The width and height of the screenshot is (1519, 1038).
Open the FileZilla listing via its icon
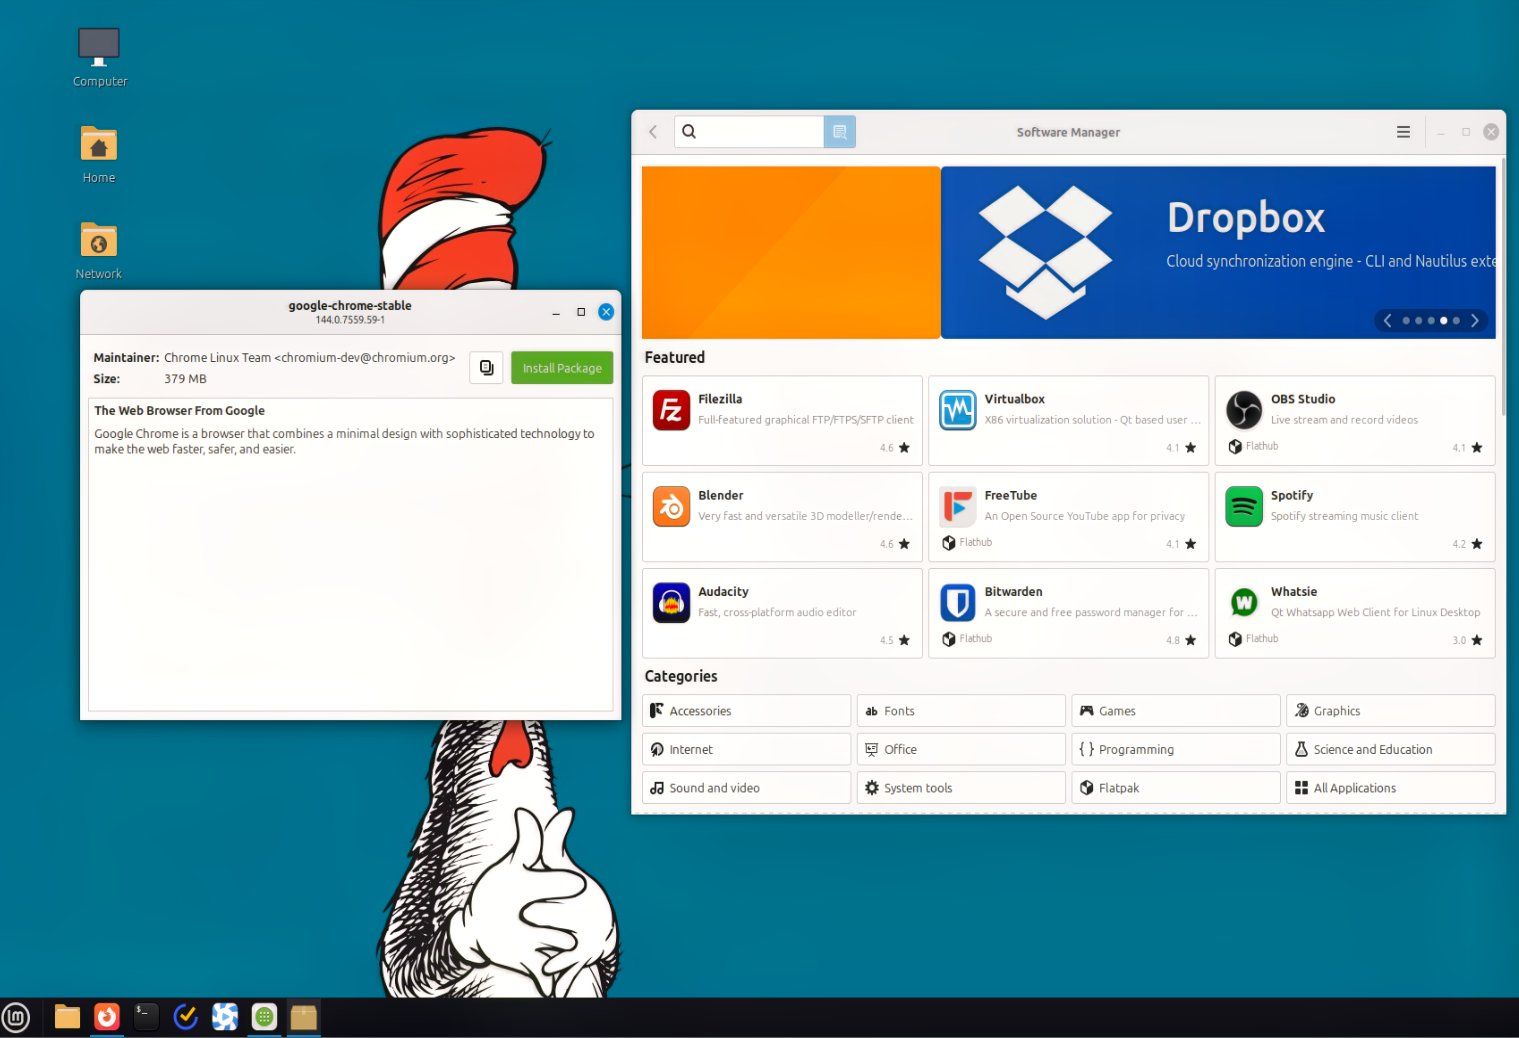(671, 410)
